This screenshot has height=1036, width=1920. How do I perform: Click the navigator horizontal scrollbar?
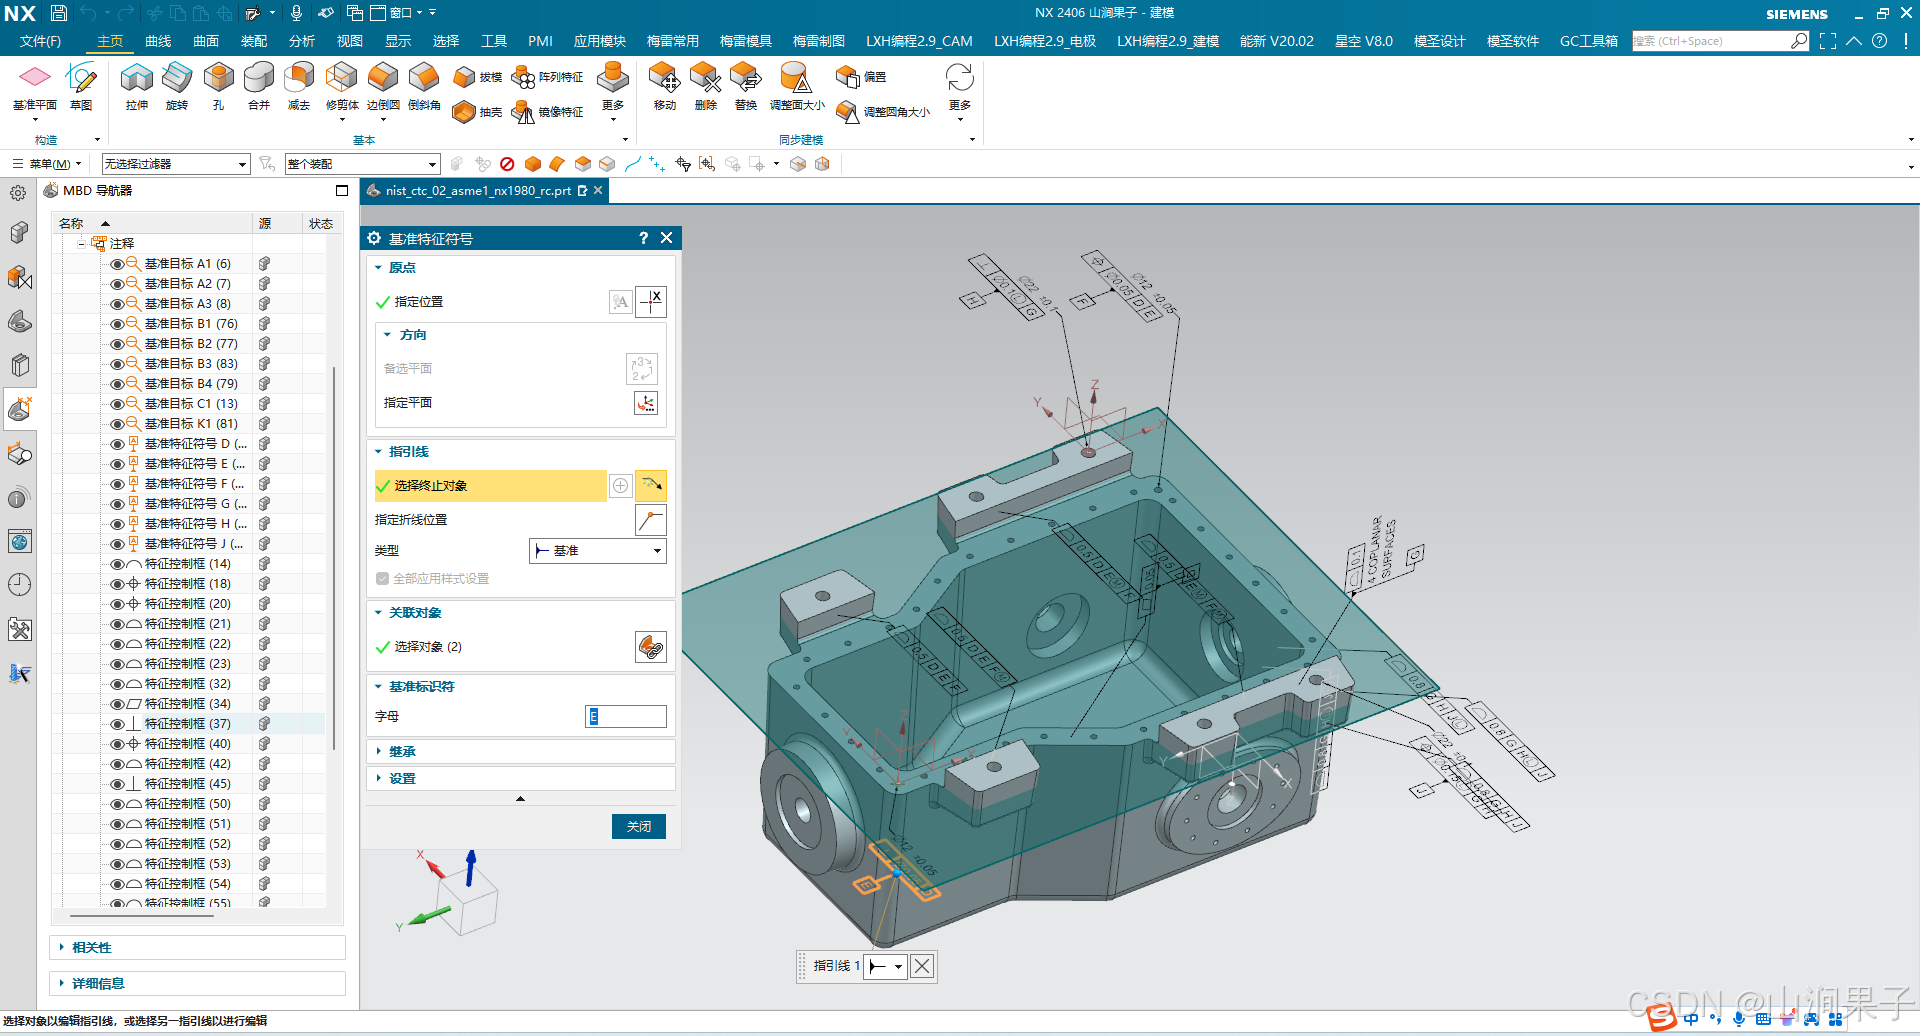click(140, 915)
